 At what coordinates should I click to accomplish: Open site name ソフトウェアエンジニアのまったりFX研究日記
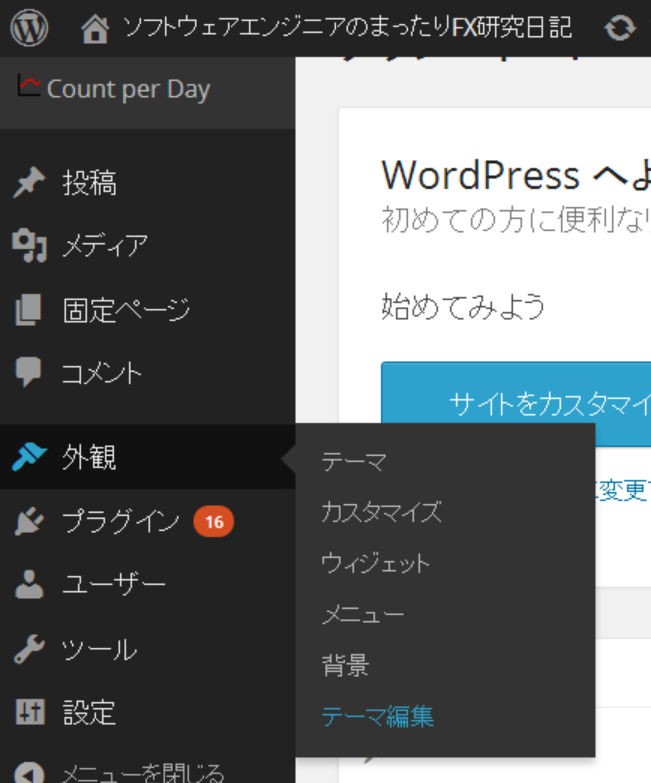click(x=347, y=27)
